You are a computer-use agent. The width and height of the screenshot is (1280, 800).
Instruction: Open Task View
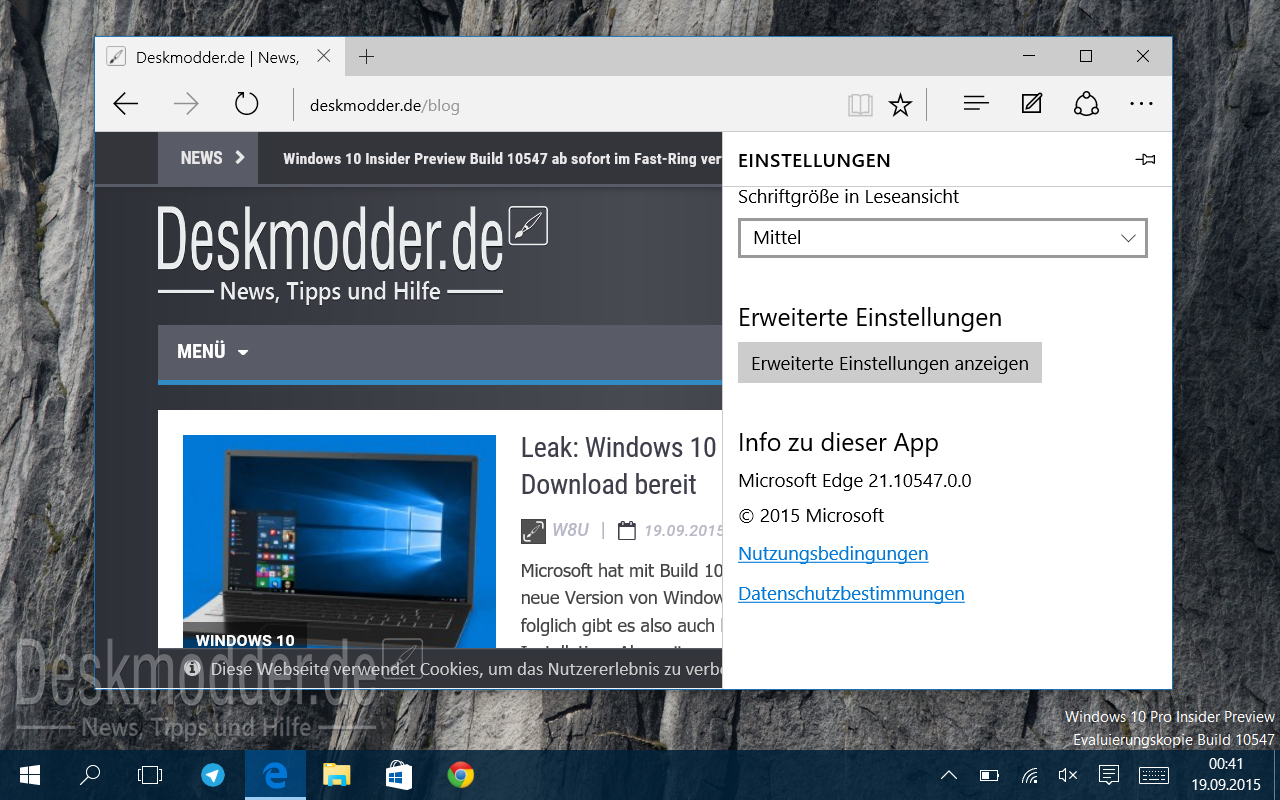[x=150, y=775]
